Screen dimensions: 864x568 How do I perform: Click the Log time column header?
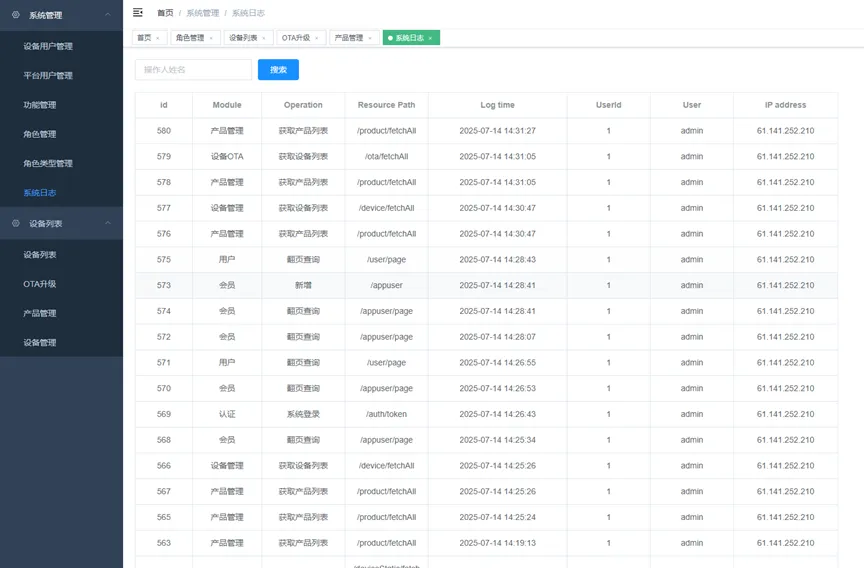[x=498, y=105]
